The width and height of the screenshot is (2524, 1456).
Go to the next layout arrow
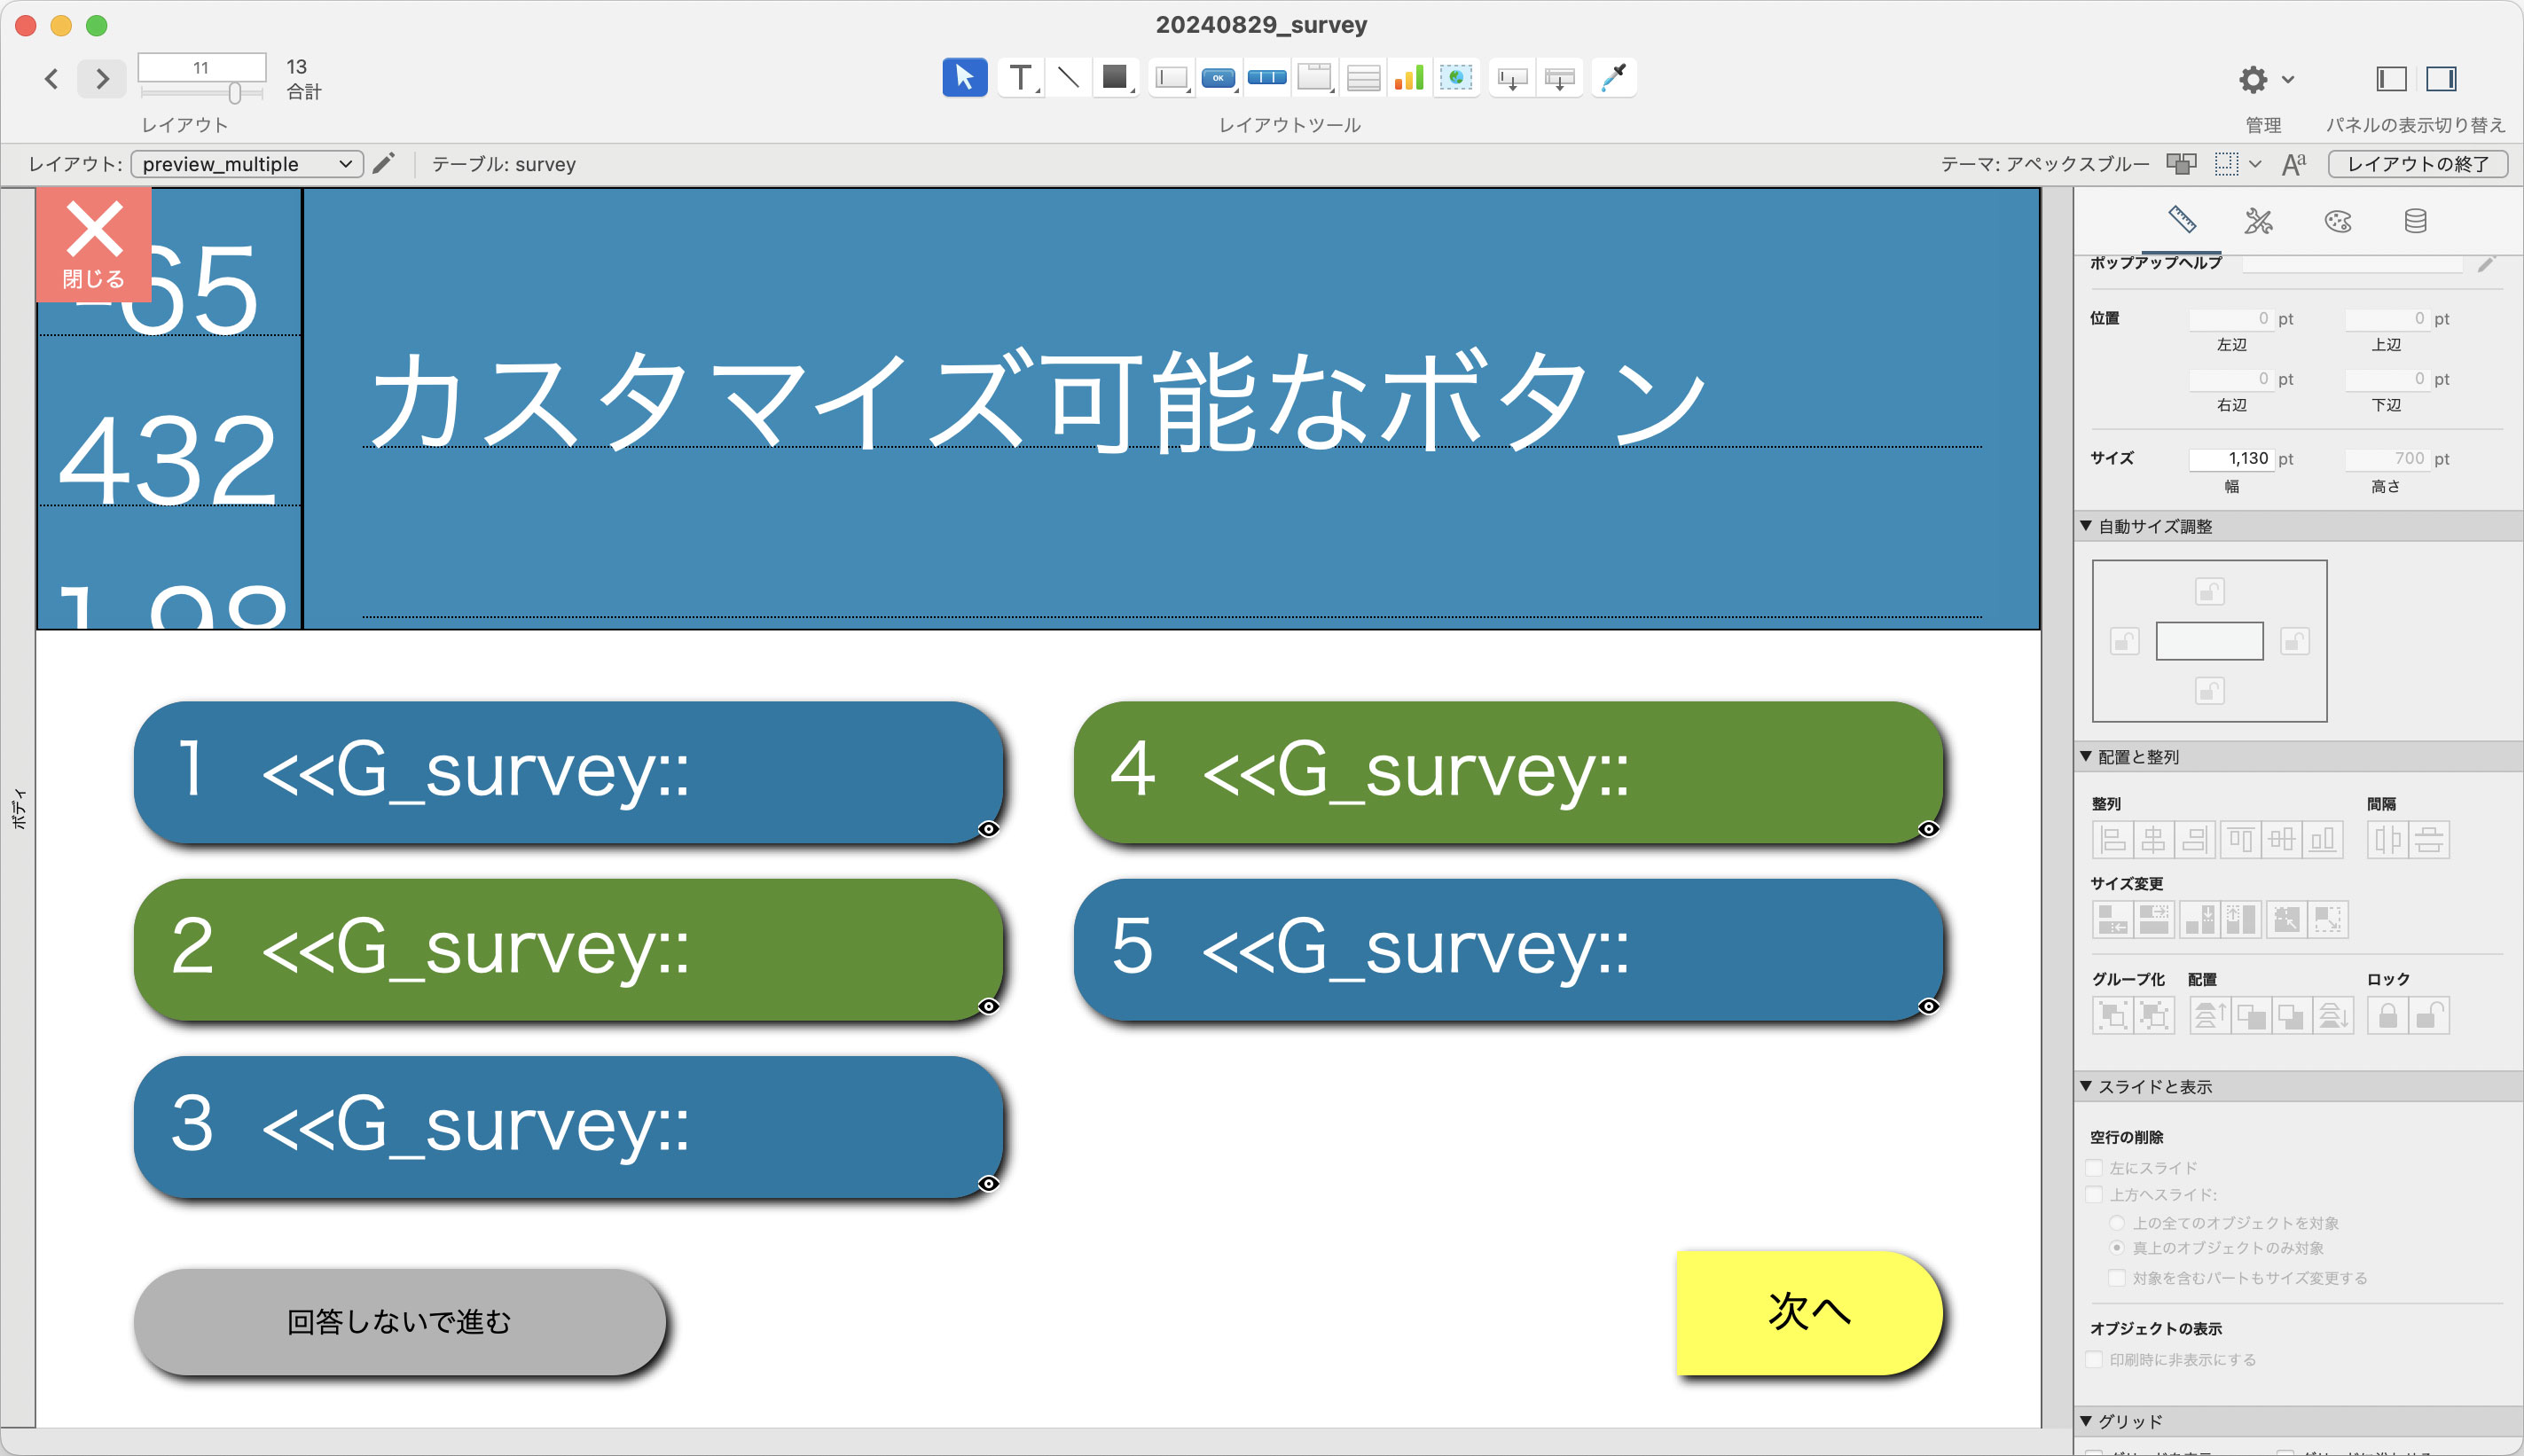[102, 78]
